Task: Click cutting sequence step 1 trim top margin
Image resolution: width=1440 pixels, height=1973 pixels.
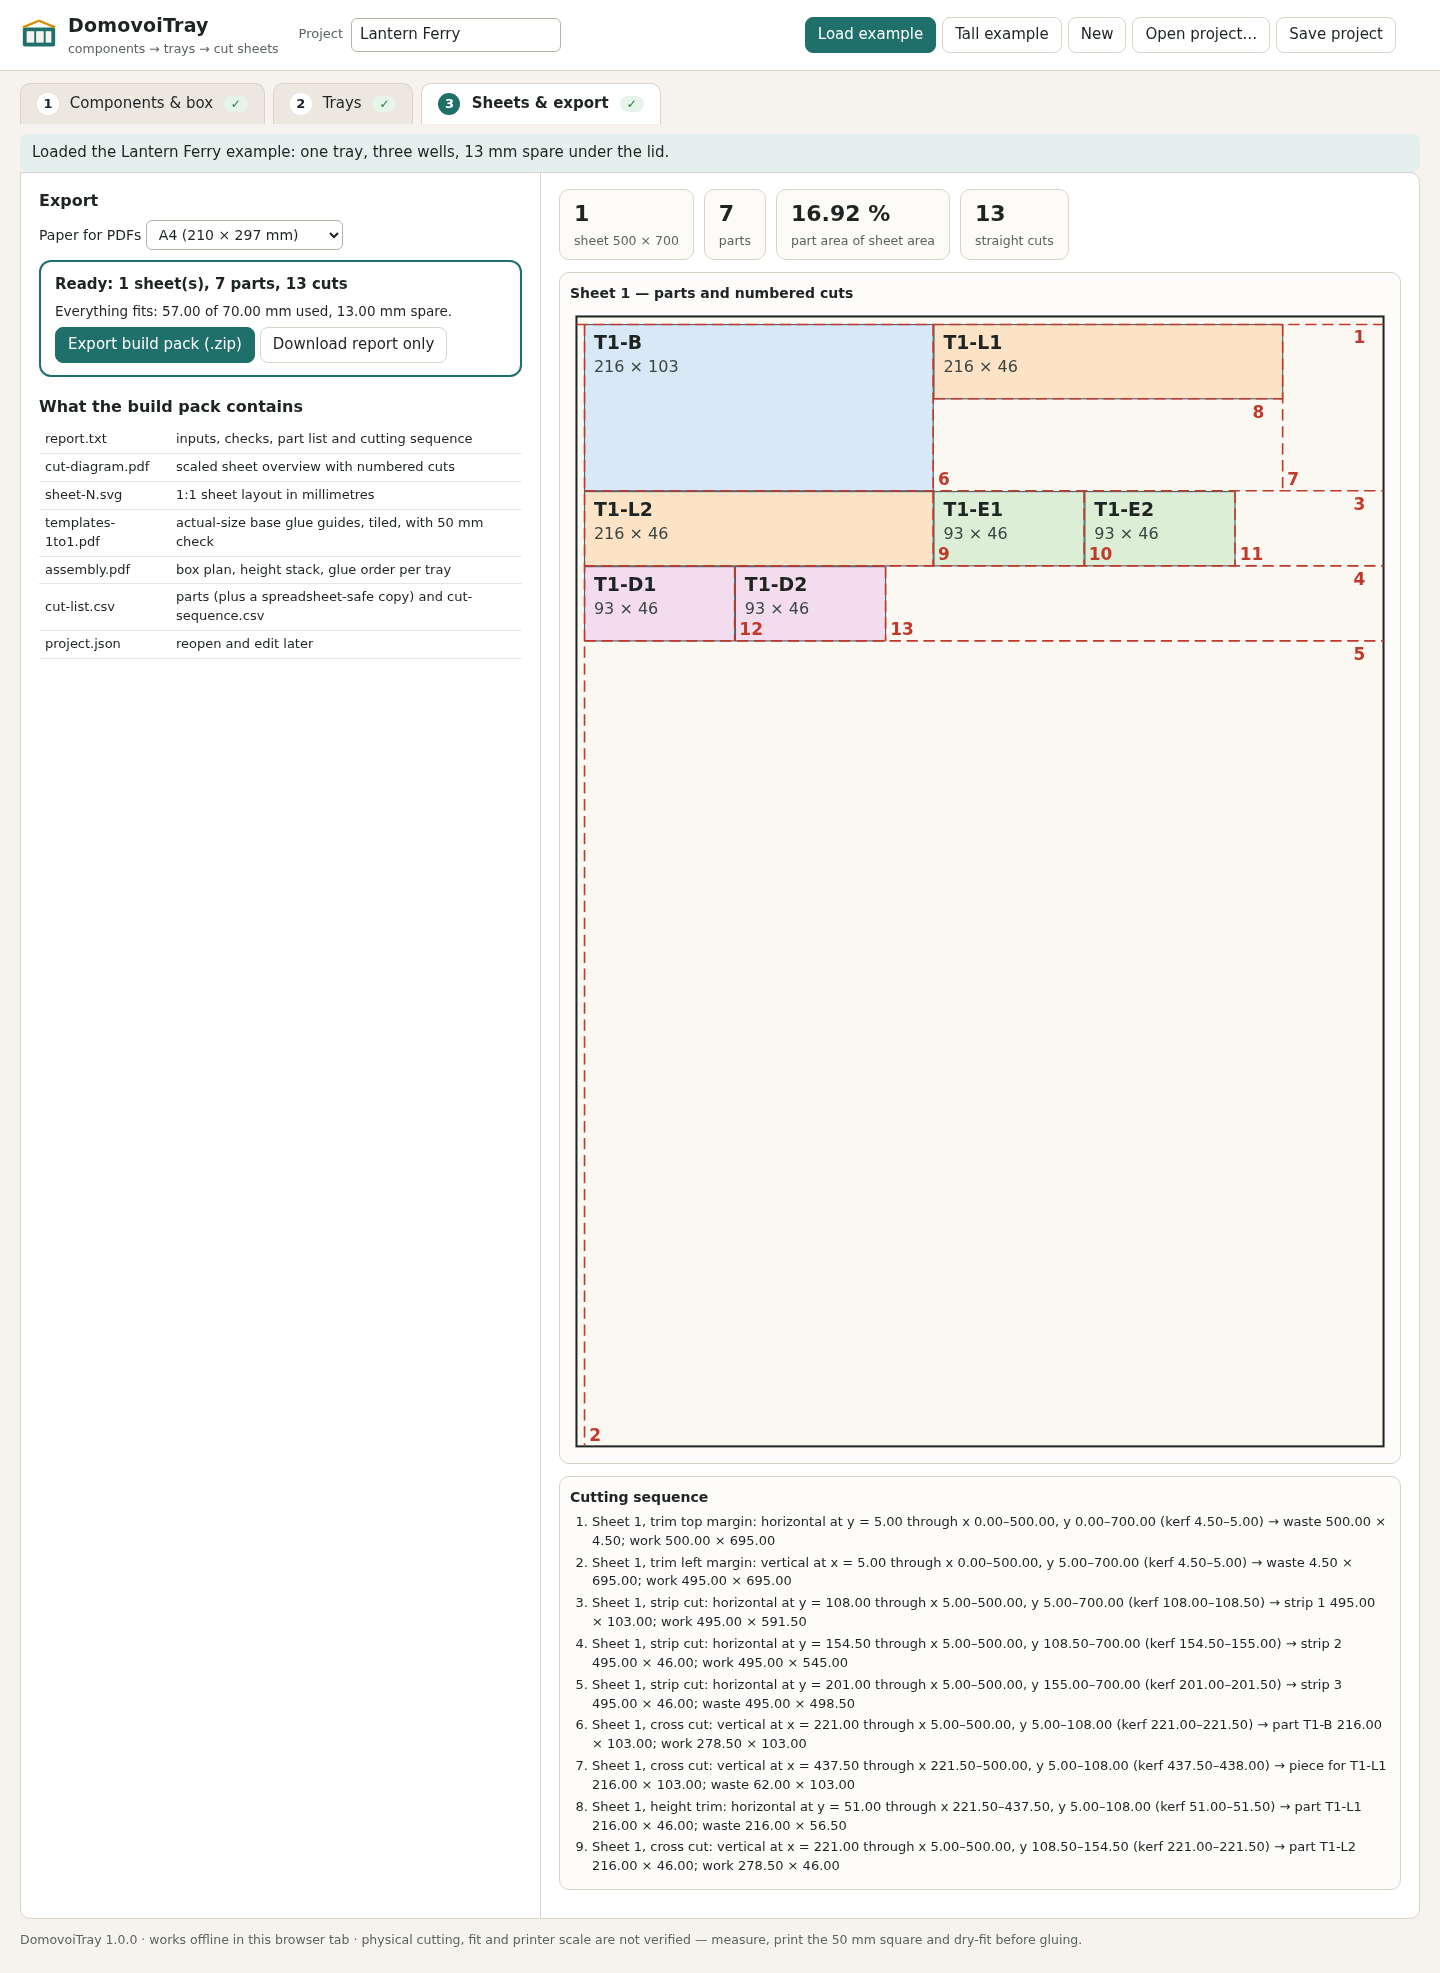Action: click(988, 1531)
